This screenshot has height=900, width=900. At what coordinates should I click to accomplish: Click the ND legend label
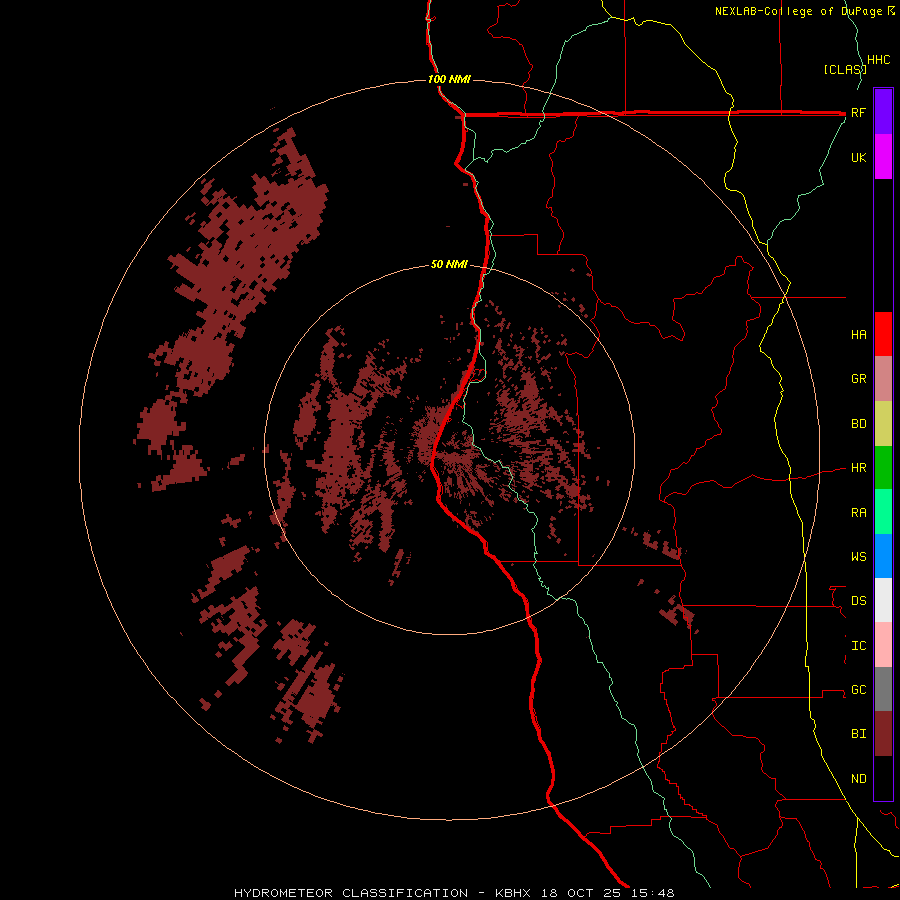(x=859, y=779)
